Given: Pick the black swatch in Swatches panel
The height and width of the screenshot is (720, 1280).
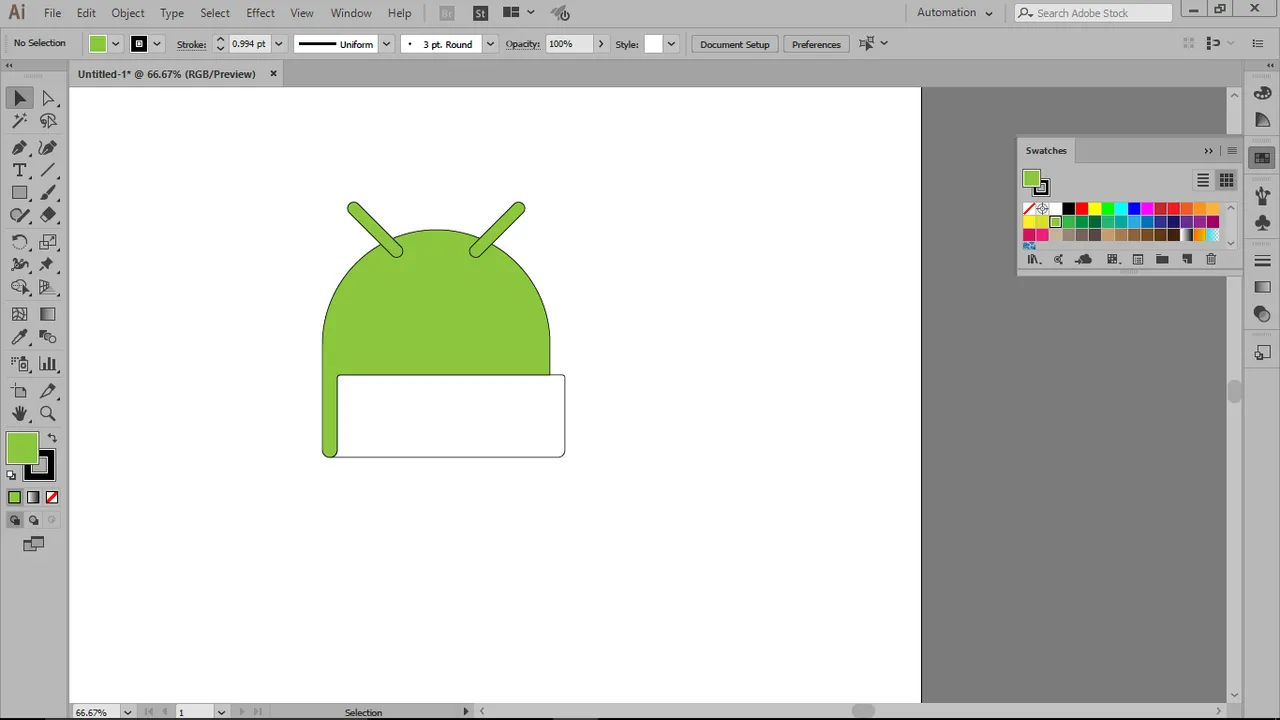Looking at the screenshot, I should [1068, 208].
